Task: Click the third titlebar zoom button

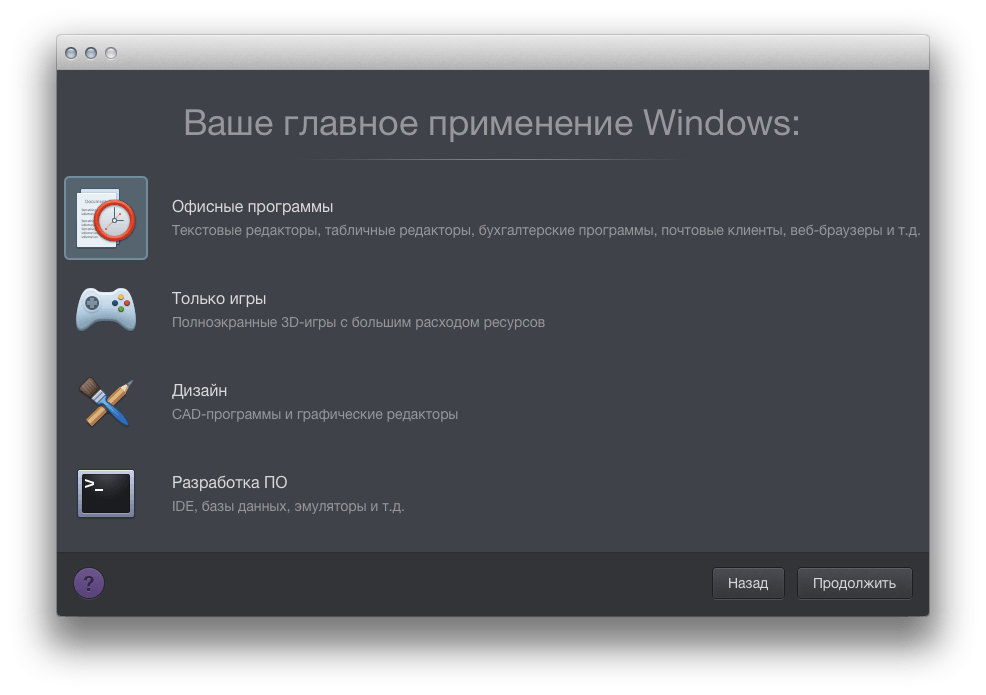Action: tap(111, 53)
